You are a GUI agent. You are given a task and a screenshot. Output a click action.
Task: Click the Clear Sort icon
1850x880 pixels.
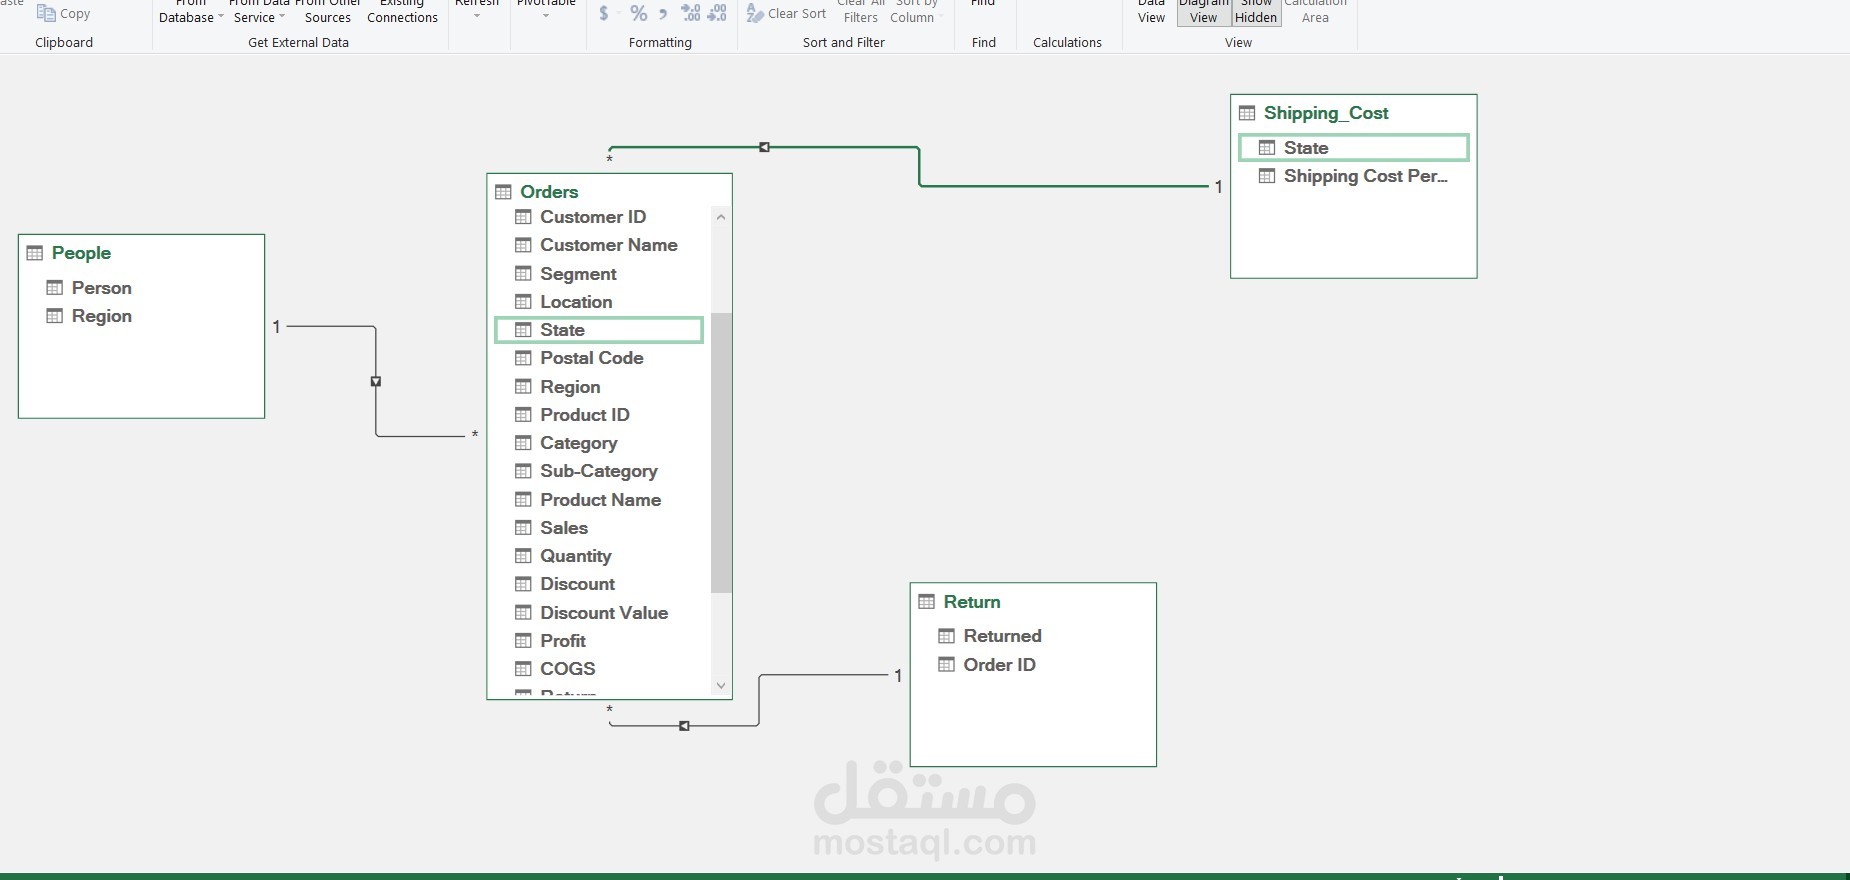(x=755, y=13)
